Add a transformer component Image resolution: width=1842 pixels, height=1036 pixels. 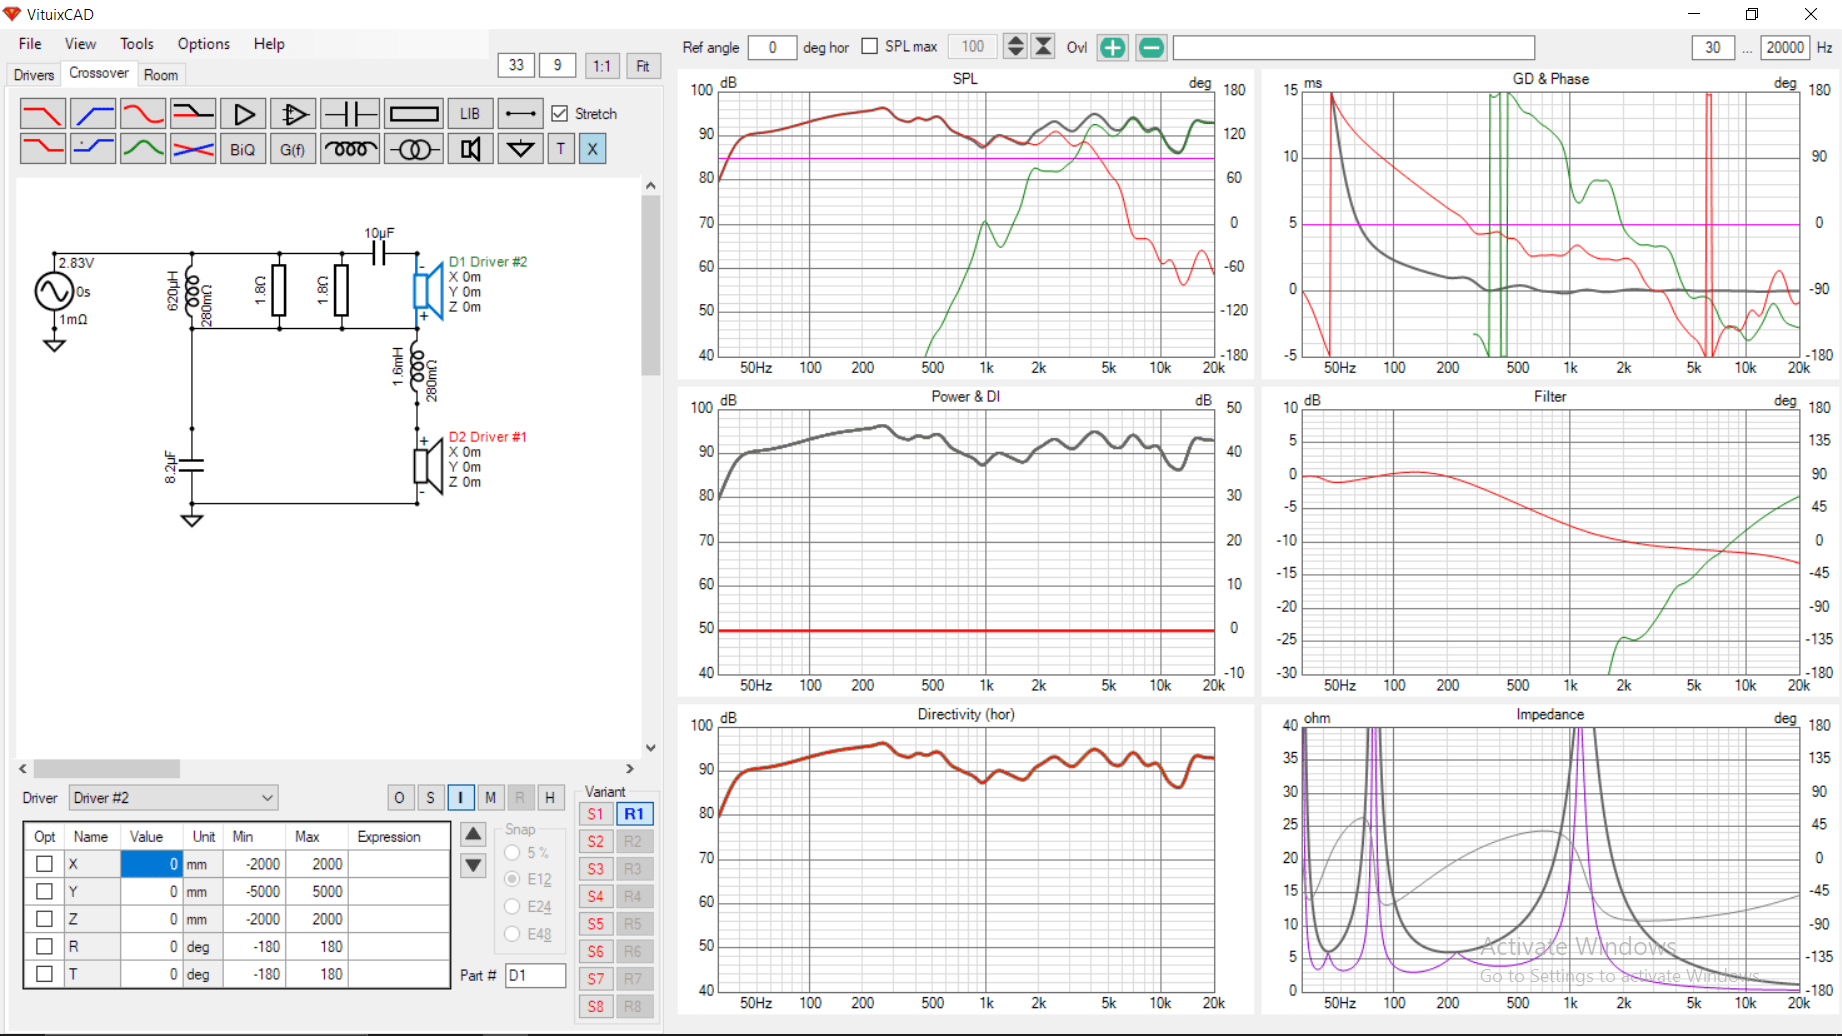[x=413, y=149]
